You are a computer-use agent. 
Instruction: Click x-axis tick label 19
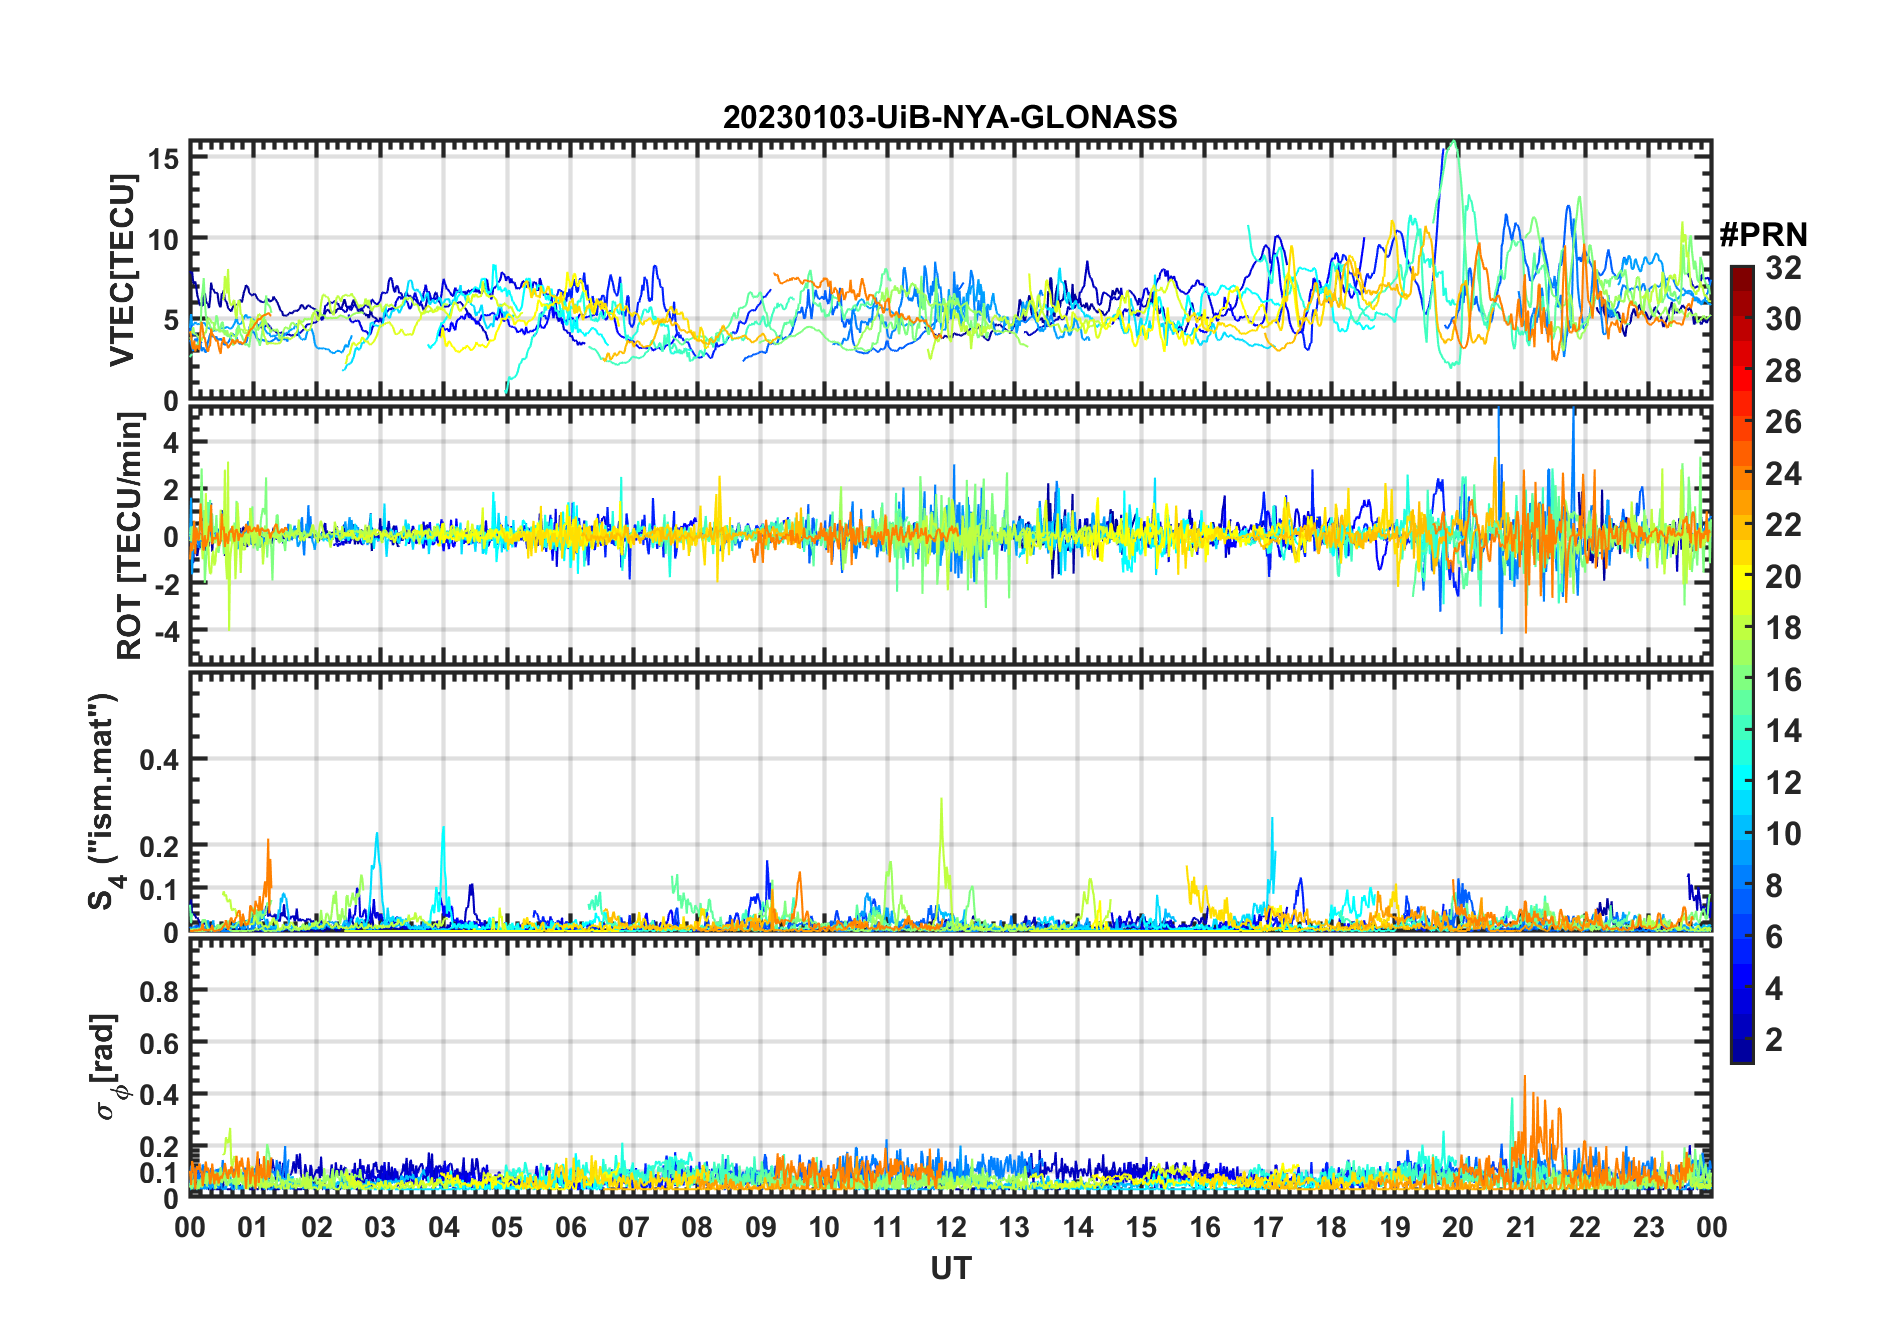(x=1395, y=1228)
